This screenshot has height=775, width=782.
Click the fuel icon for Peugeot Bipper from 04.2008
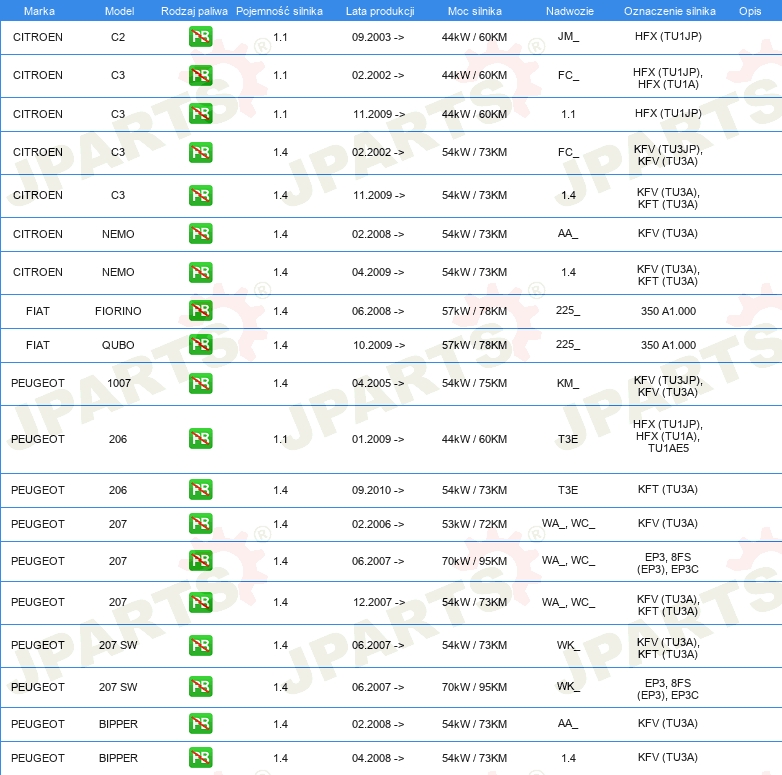(200, 757)
